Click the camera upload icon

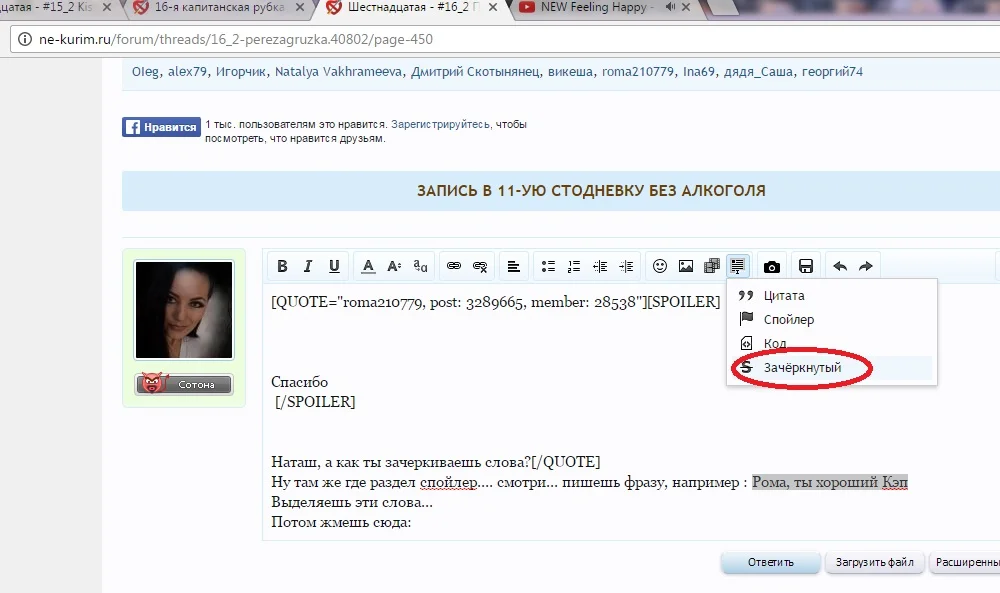coord(770,265)
